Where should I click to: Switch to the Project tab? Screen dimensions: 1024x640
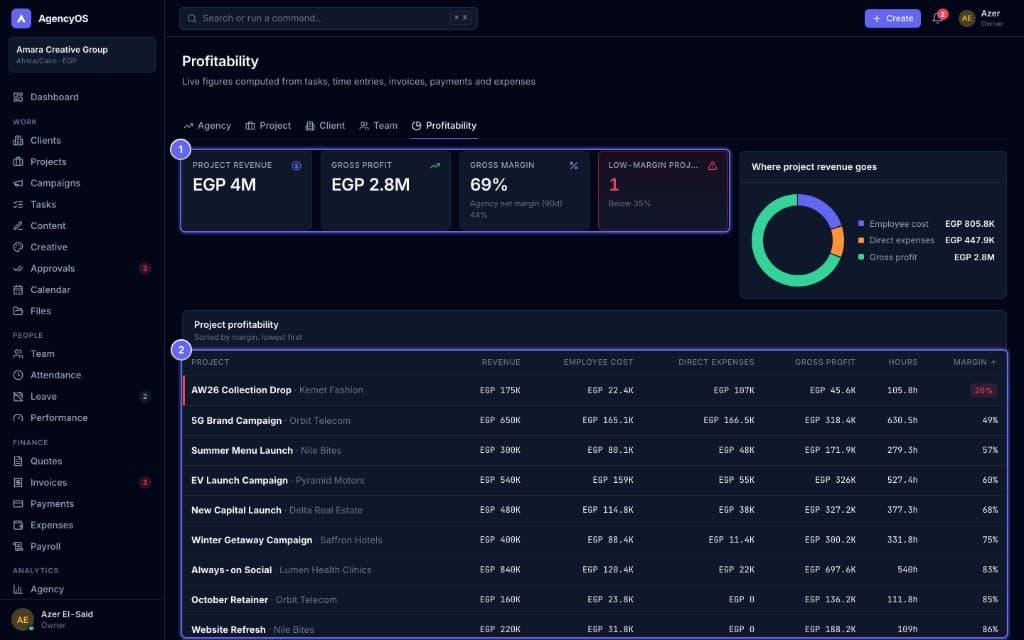pyautogui.click(x=268, y=125)
